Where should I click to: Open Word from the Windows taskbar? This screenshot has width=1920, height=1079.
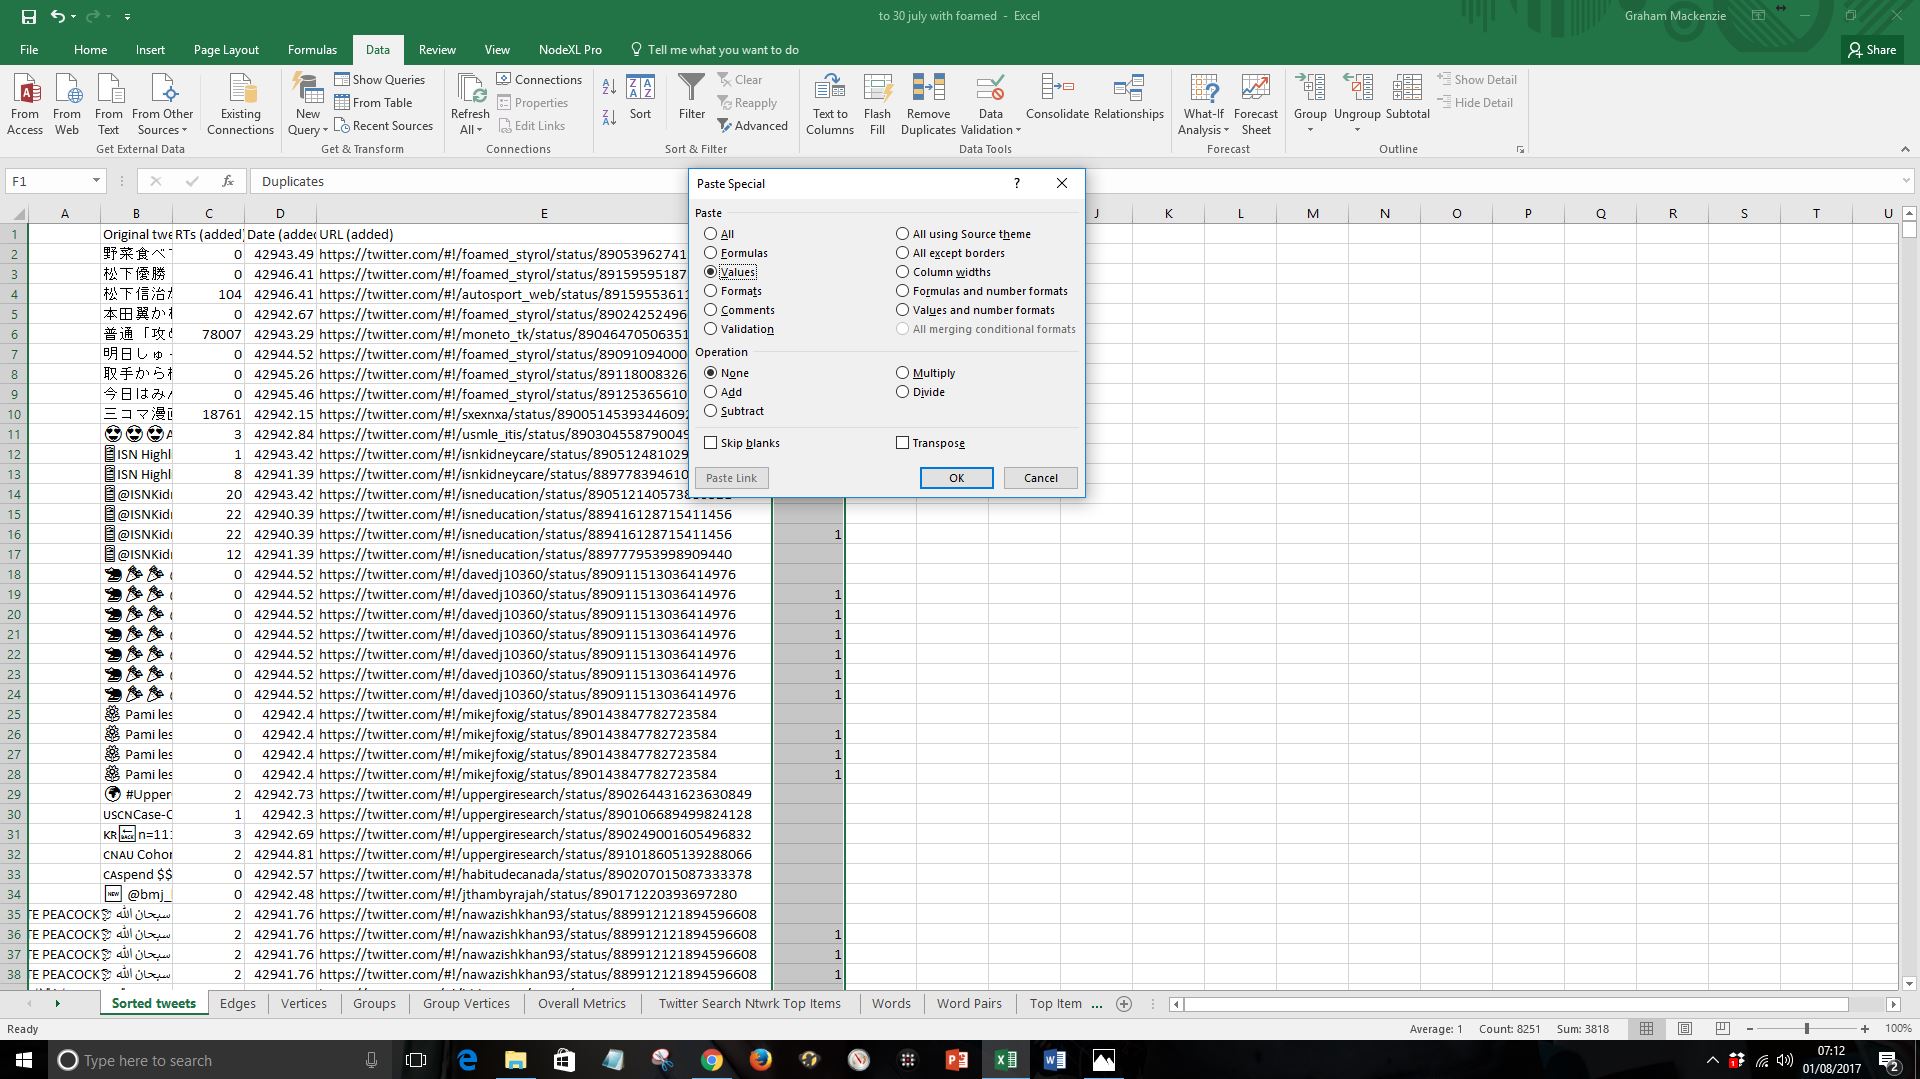click(1054, 1060)
